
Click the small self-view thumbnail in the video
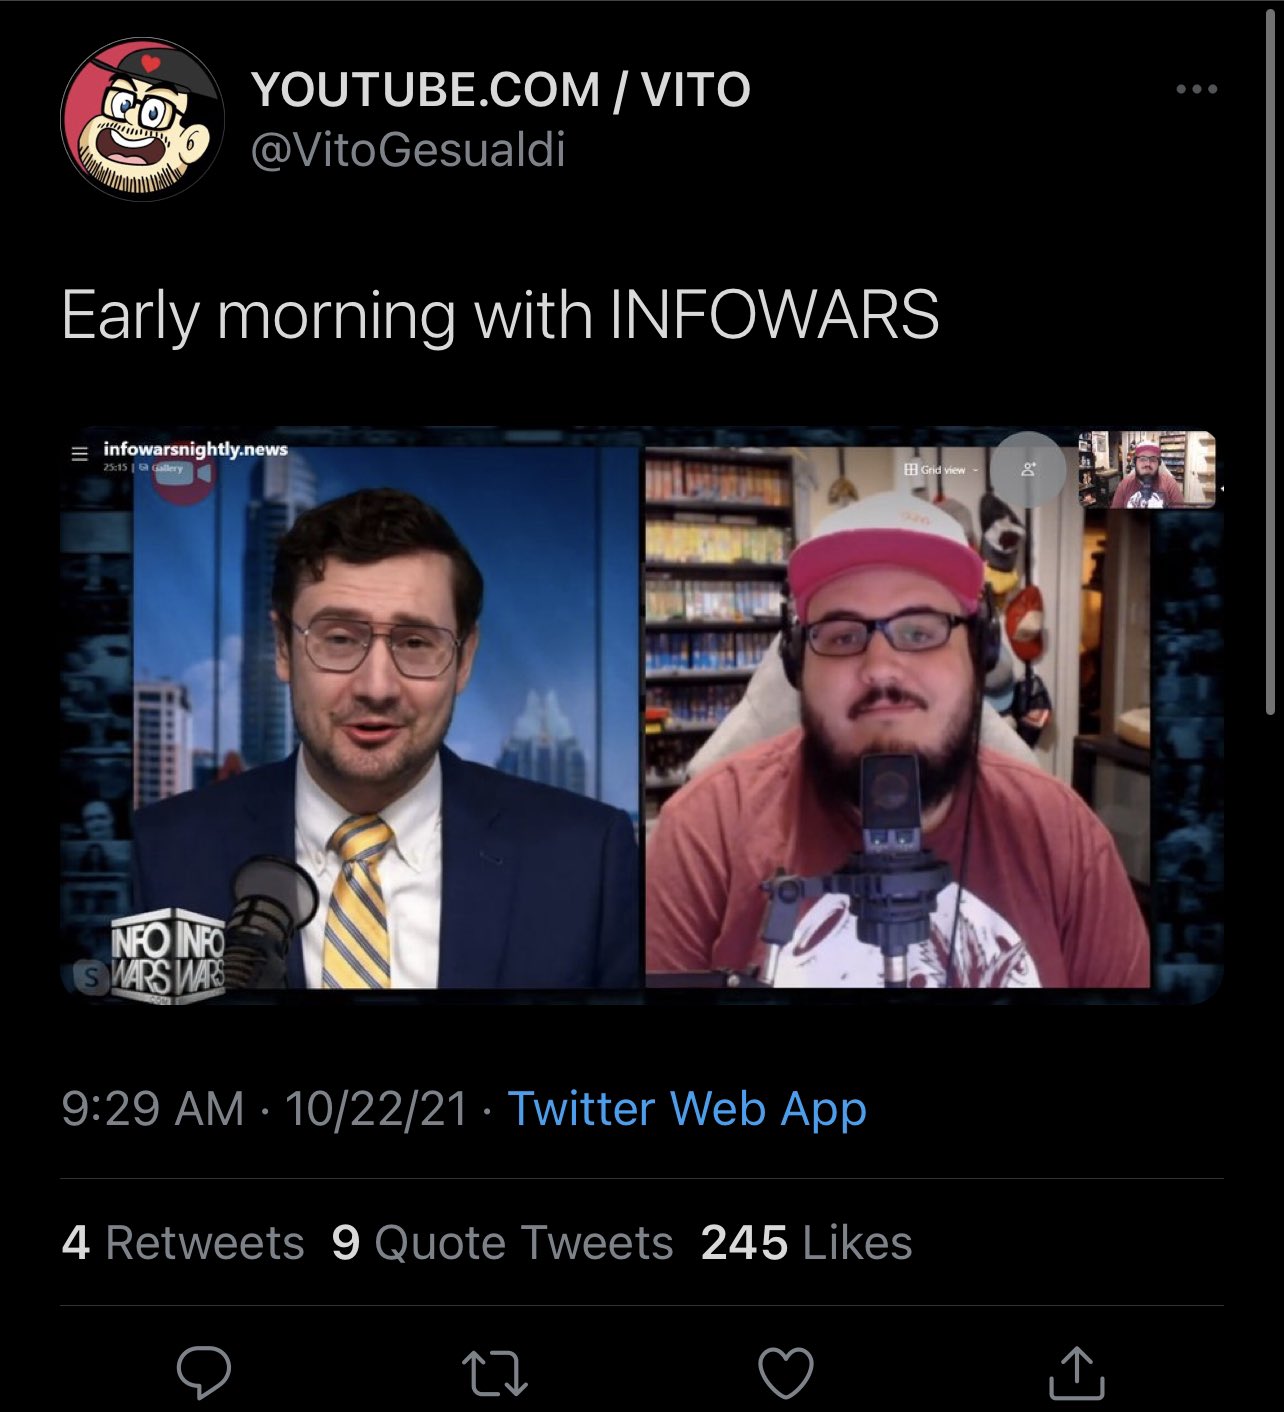pos(1147,469)
